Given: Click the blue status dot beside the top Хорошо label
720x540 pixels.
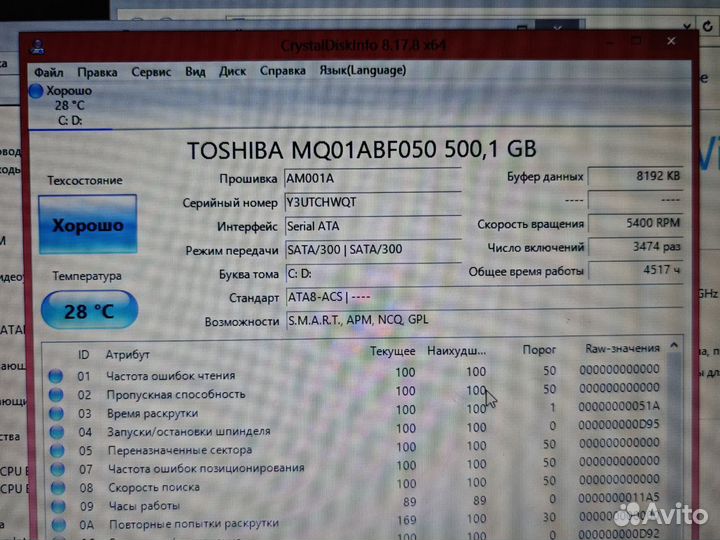Looking at the screenshot, I should click(x=36, y=91).
